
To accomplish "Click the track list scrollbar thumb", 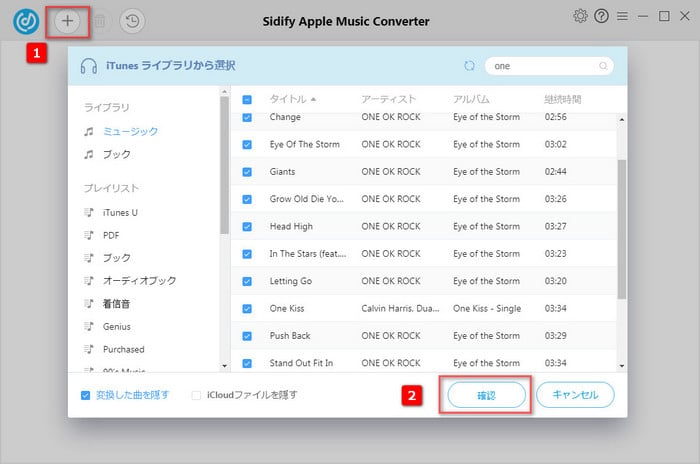I will pos(622,229).
